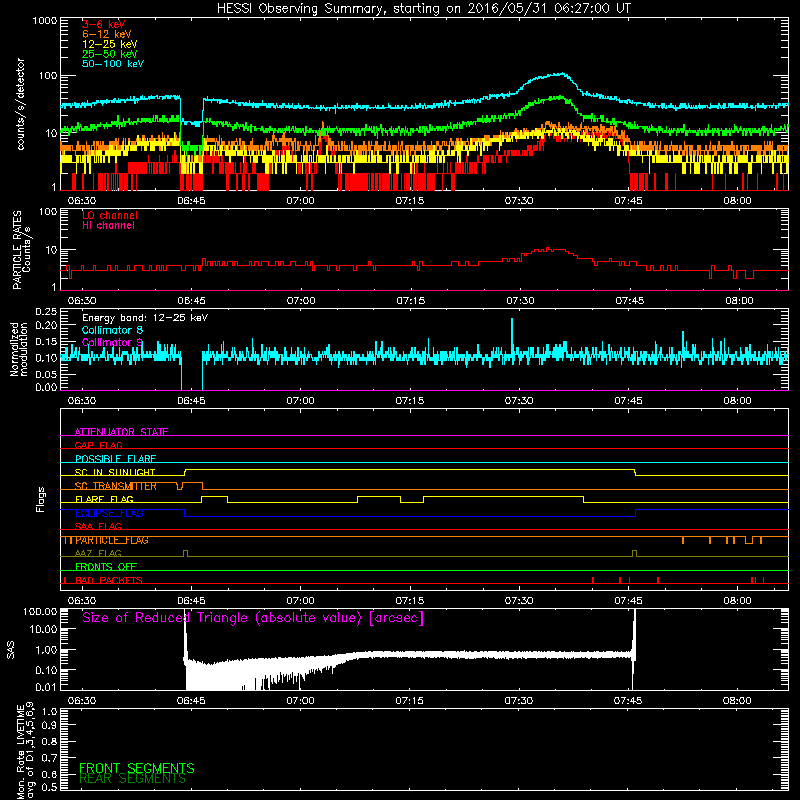Click the SAS axis label
Screen dimensions: 800x800
(11, 649)
